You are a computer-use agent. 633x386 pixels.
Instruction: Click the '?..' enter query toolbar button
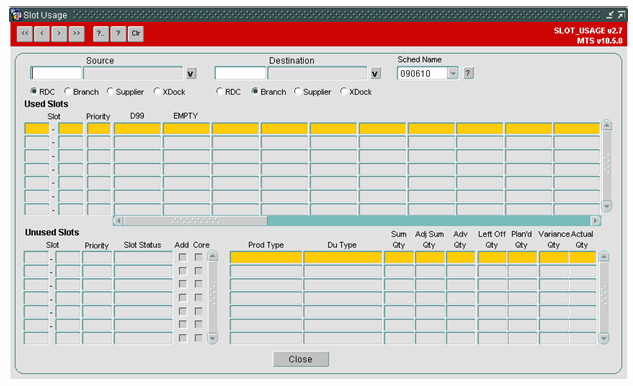click(x=101, y=34)
